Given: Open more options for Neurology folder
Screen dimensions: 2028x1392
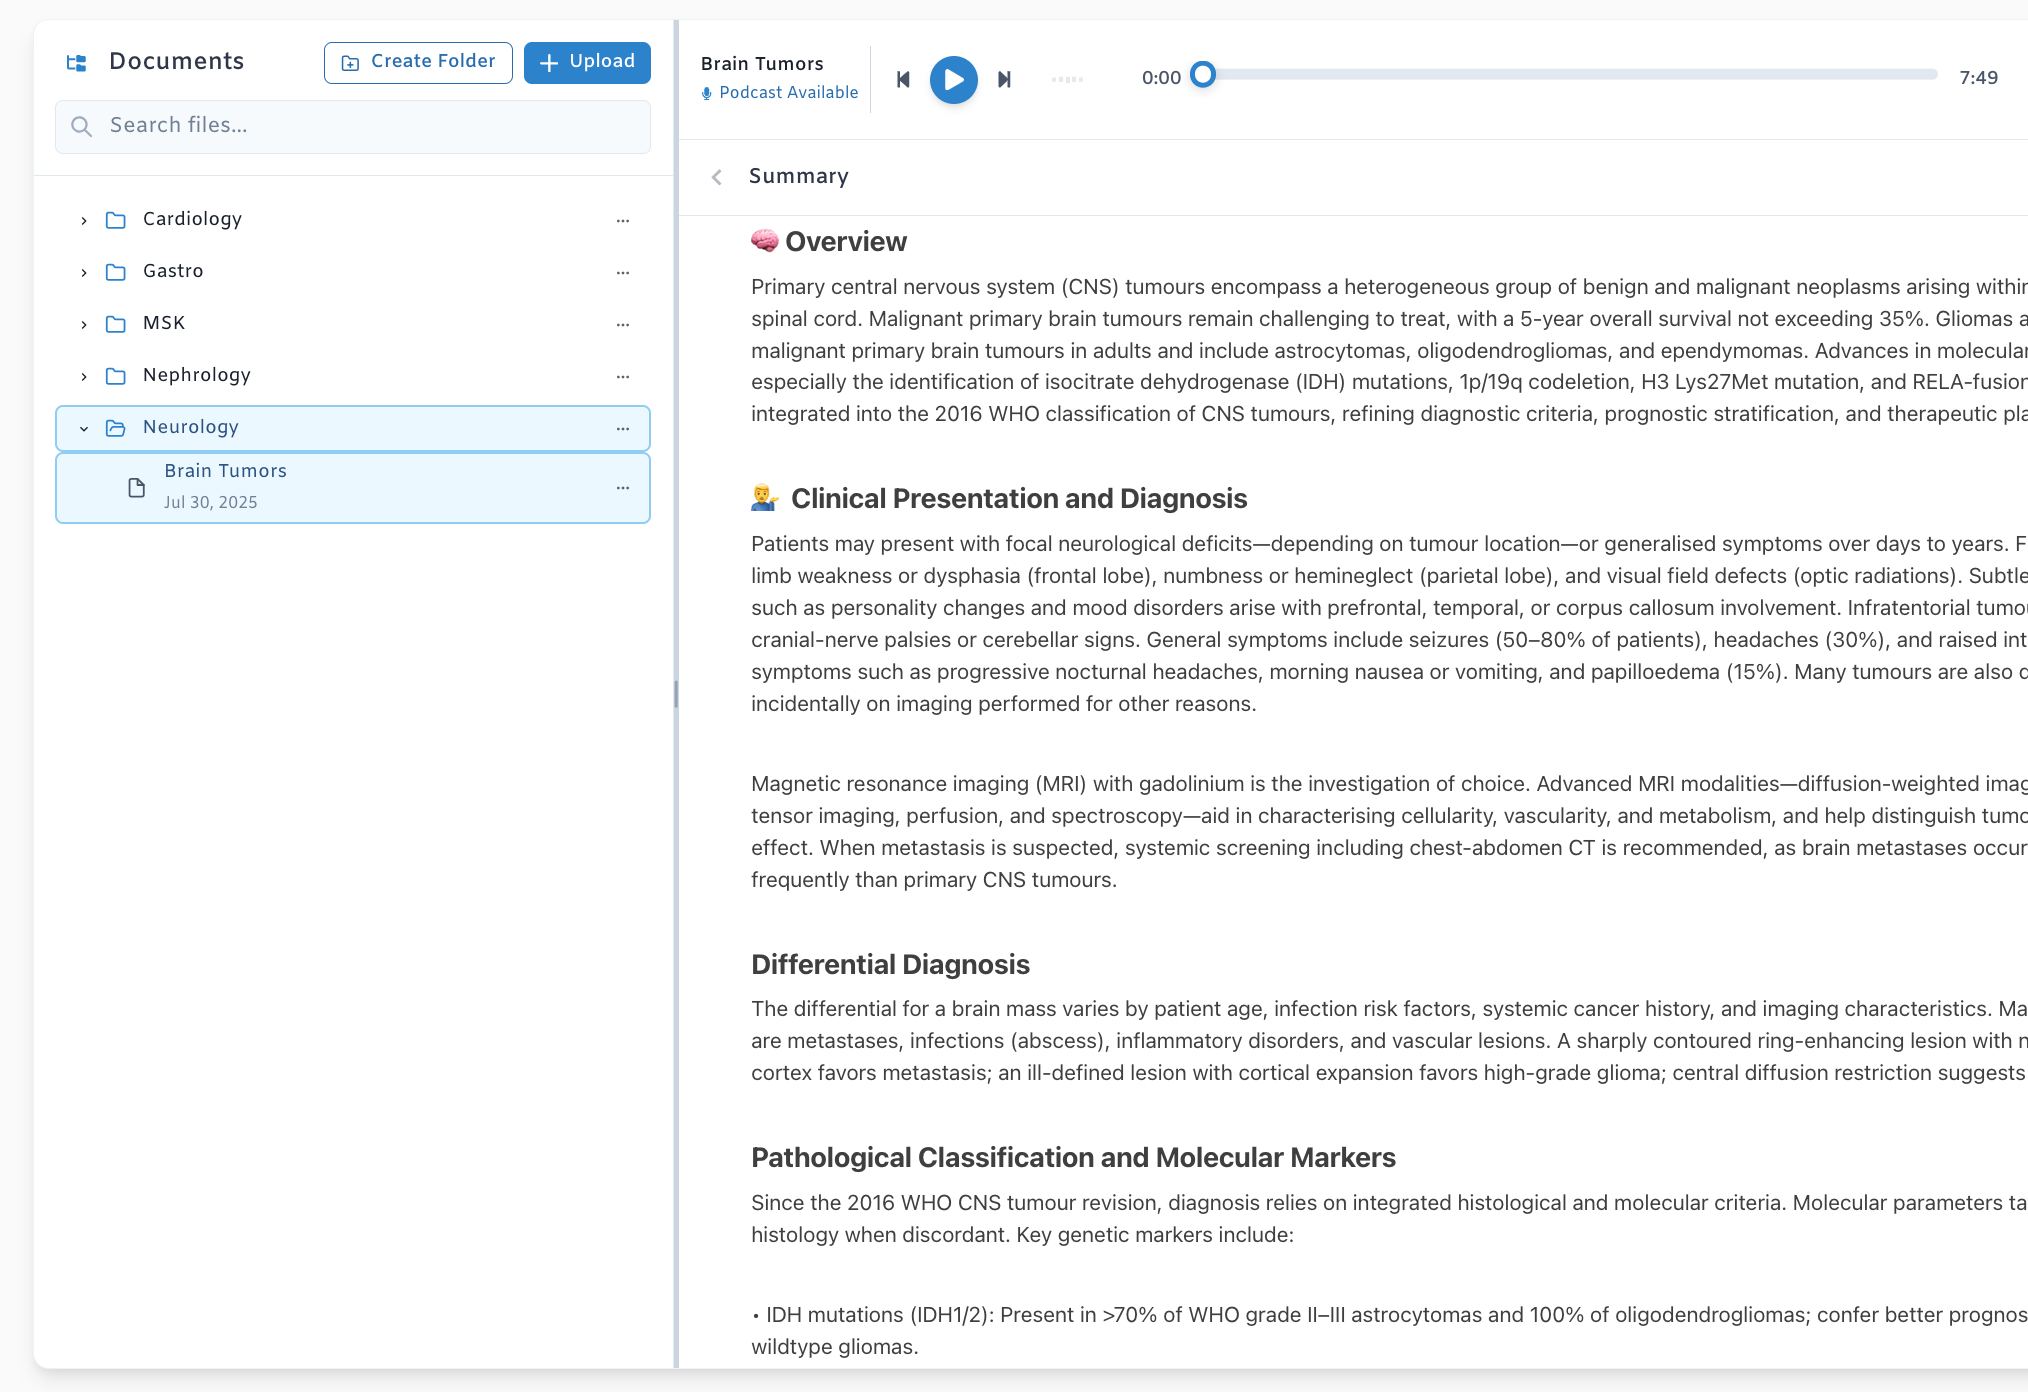Looking at the screenshot, I should [x=623, y=428].
